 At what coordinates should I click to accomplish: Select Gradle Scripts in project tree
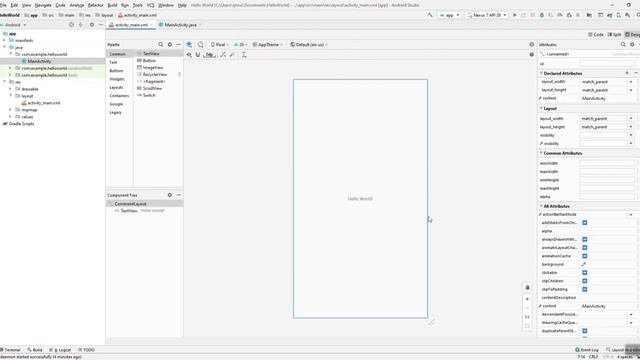click(21, 124)
